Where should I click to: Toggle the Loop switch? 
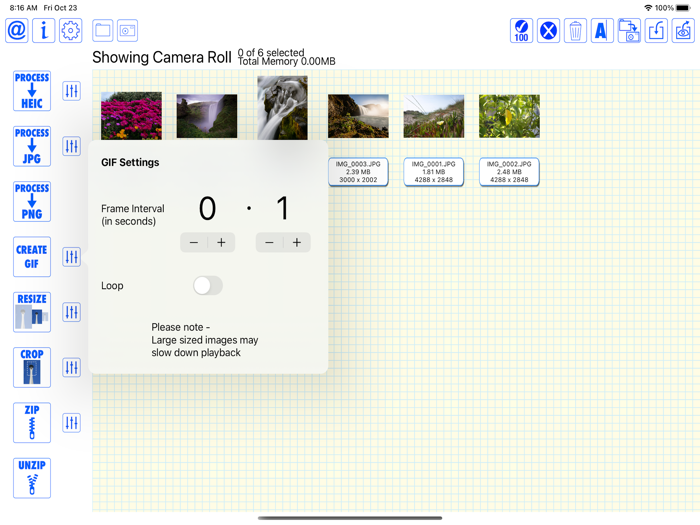tap(208, 285)
